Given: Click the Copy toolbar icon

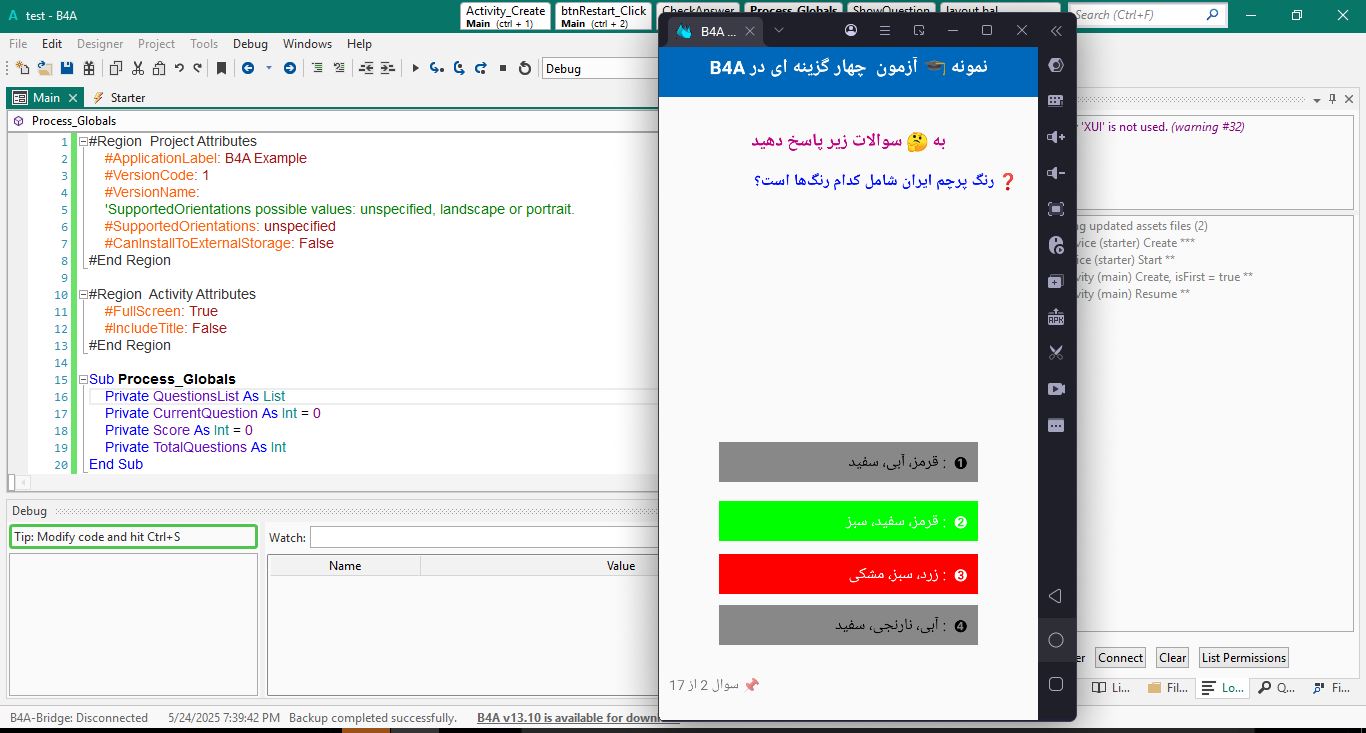Looking at the screenshot, I should pos(116,68).
